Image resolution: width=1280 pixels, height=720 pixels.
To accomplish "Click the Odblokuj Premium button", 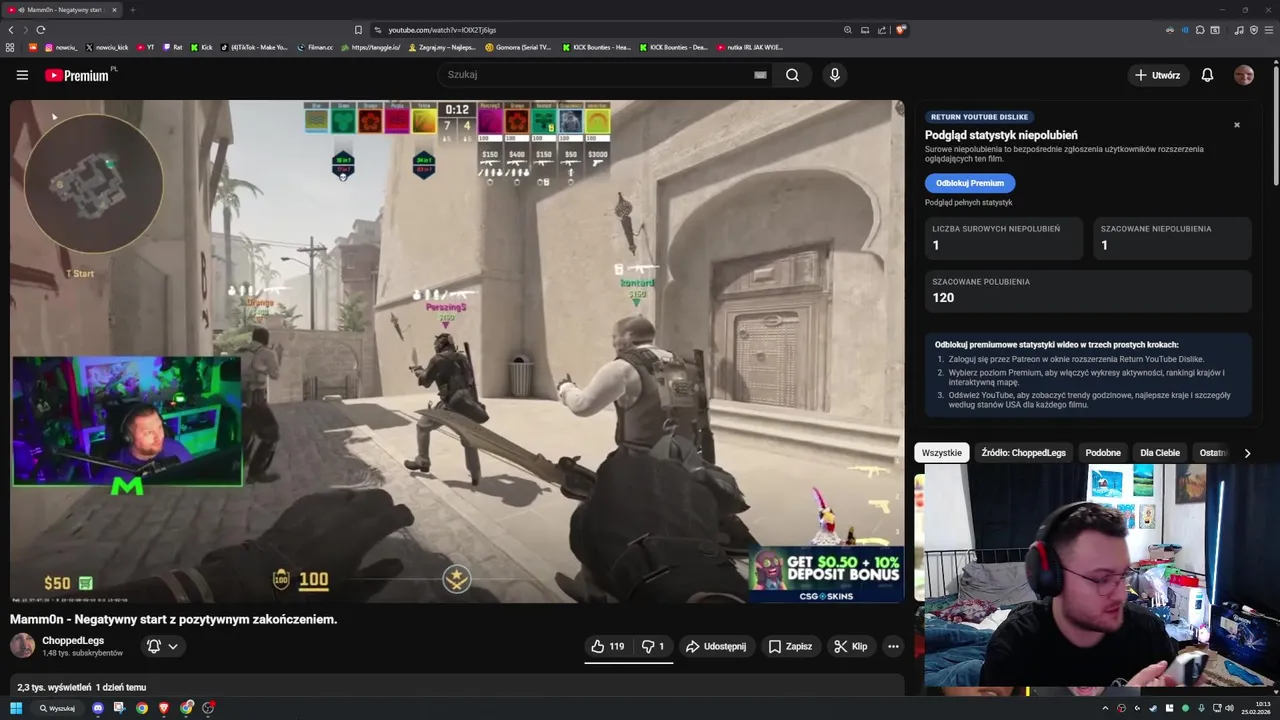I will coord(970,183).
